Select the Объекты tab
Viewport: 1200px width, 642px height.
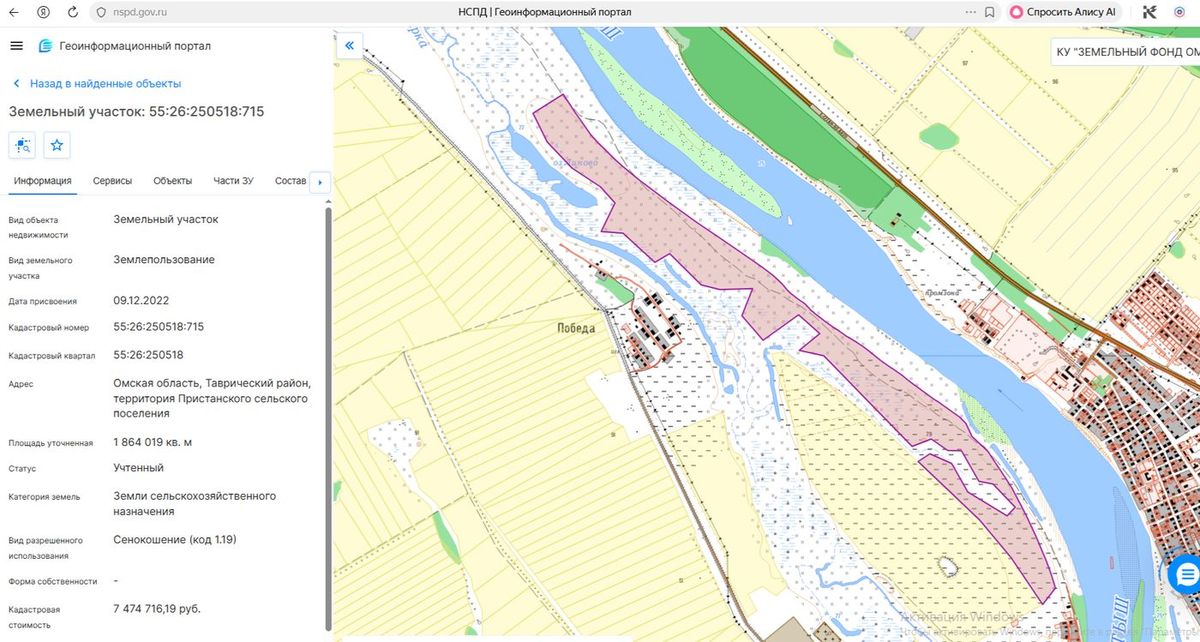coord(173,181)
